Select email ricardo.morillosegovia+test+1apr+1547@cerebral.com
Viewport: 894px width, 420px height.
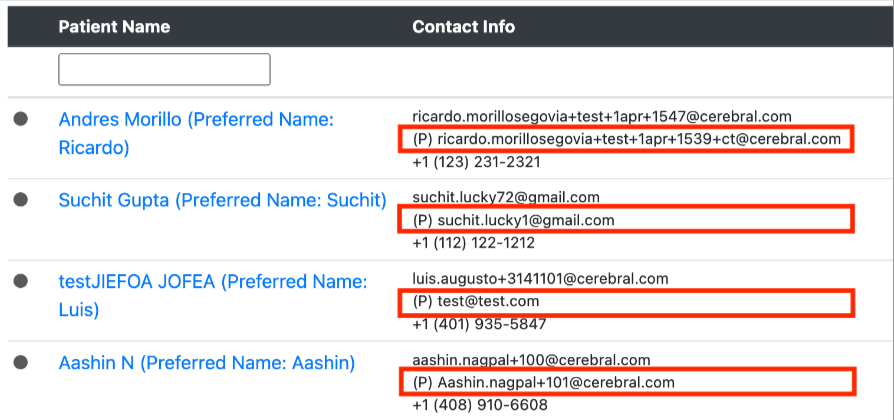[x=602, y=116]
